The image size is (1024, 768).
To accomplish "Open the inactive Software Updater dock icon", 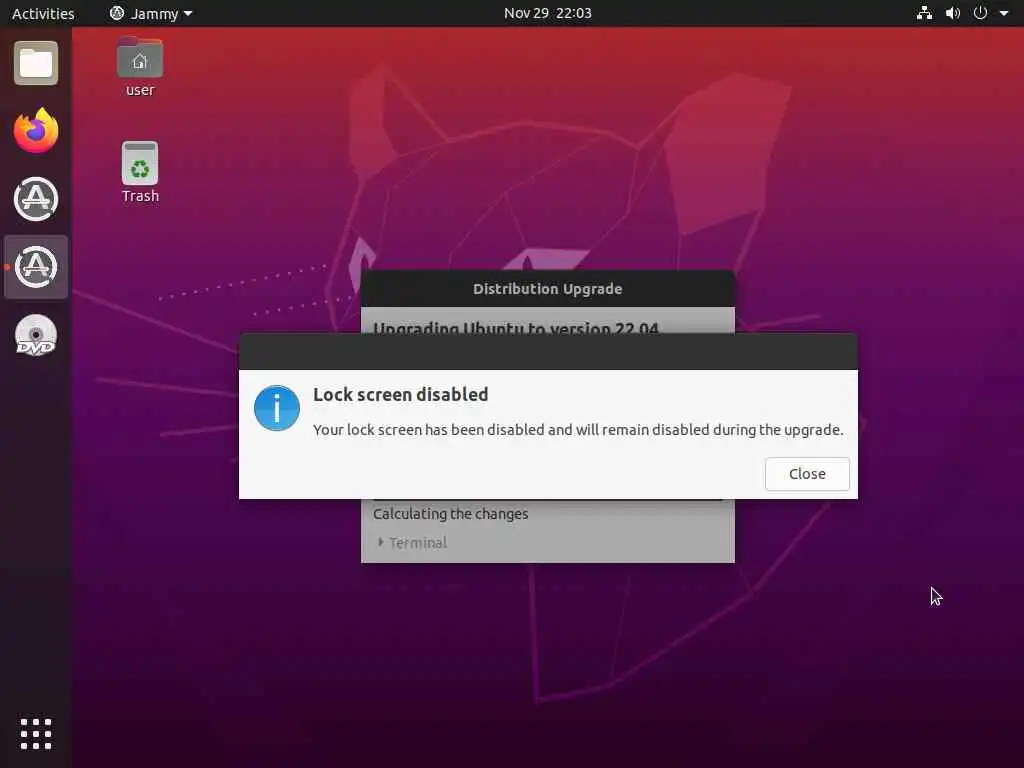I will tap(36, 199).
